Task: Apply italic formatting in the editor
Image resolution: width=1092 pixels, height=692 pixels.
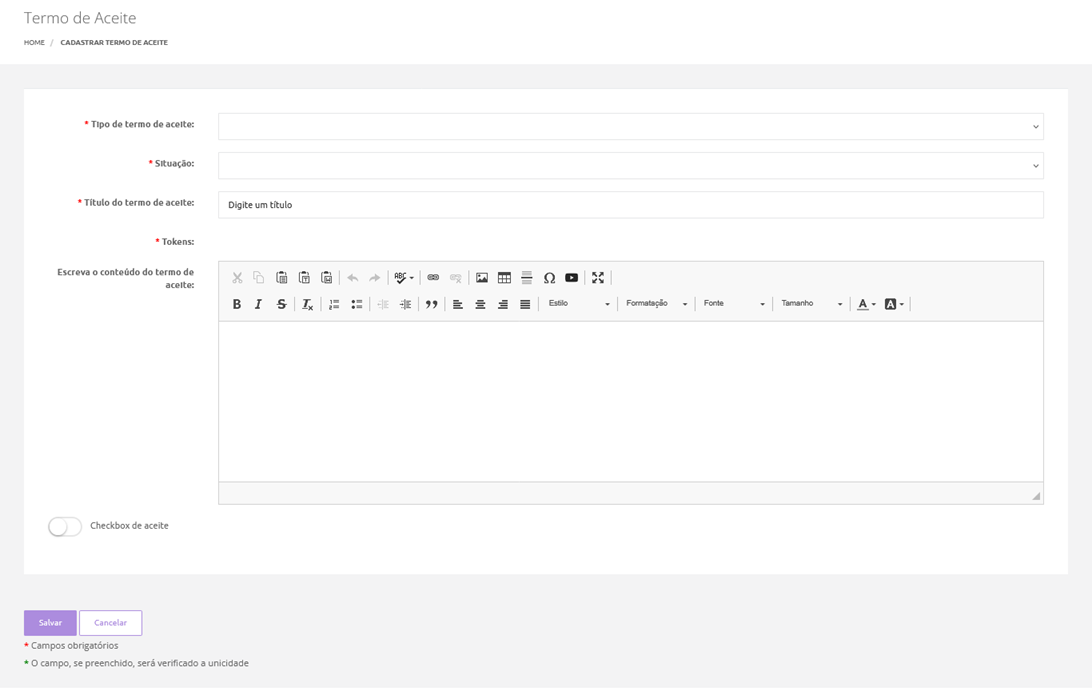Action: [x=258, y=304]
